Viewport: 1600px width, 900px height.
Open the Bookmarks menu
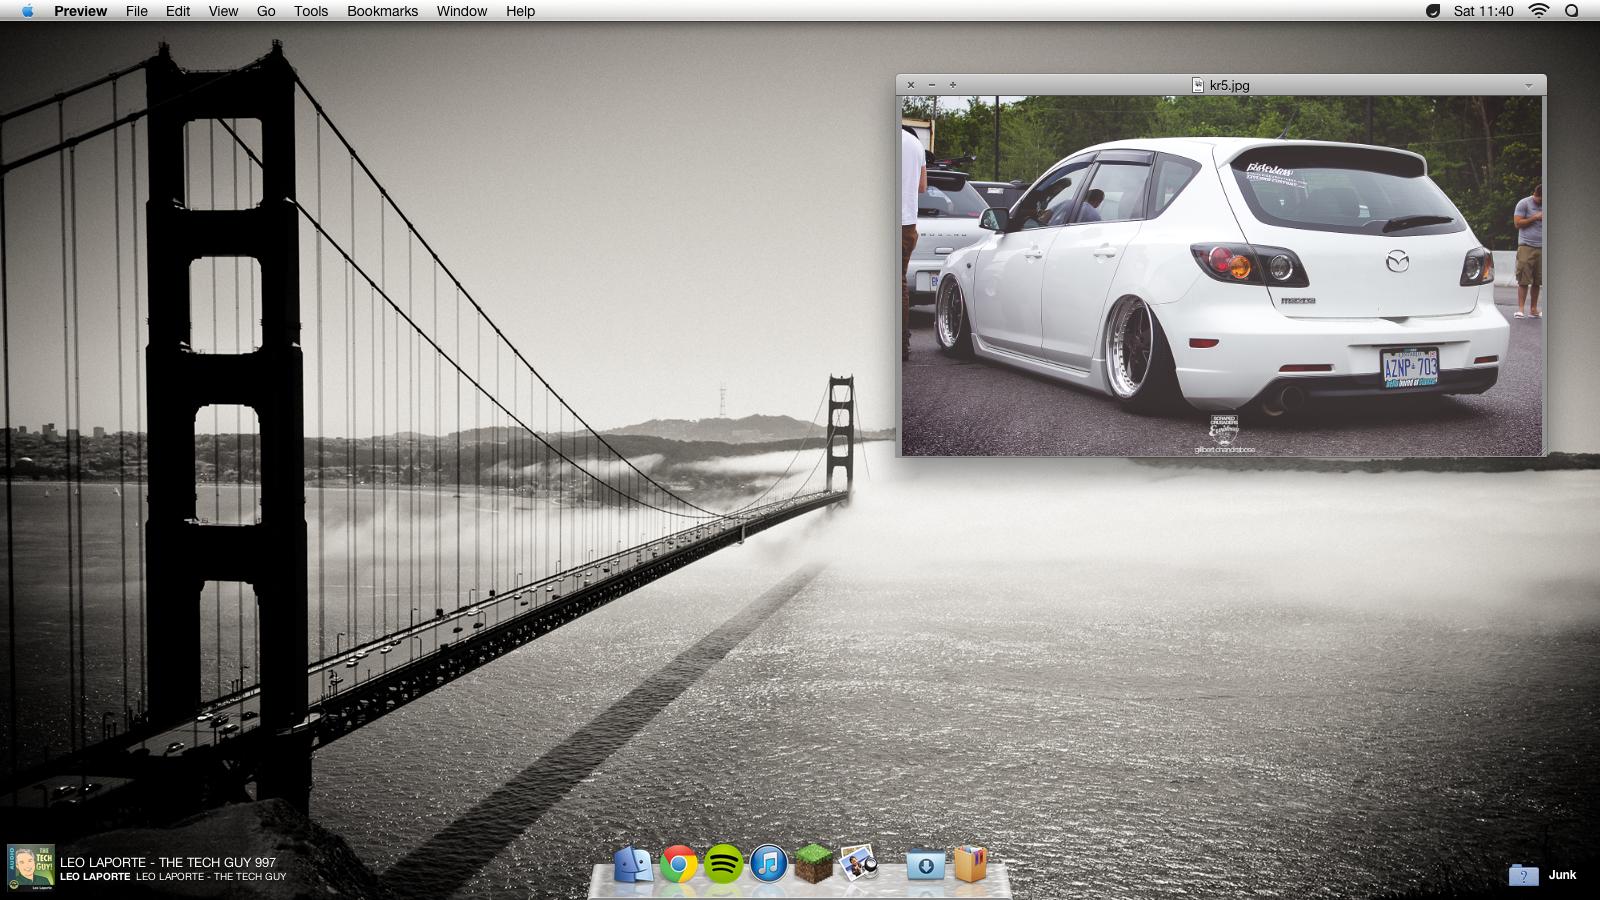[x=382, y=11]
